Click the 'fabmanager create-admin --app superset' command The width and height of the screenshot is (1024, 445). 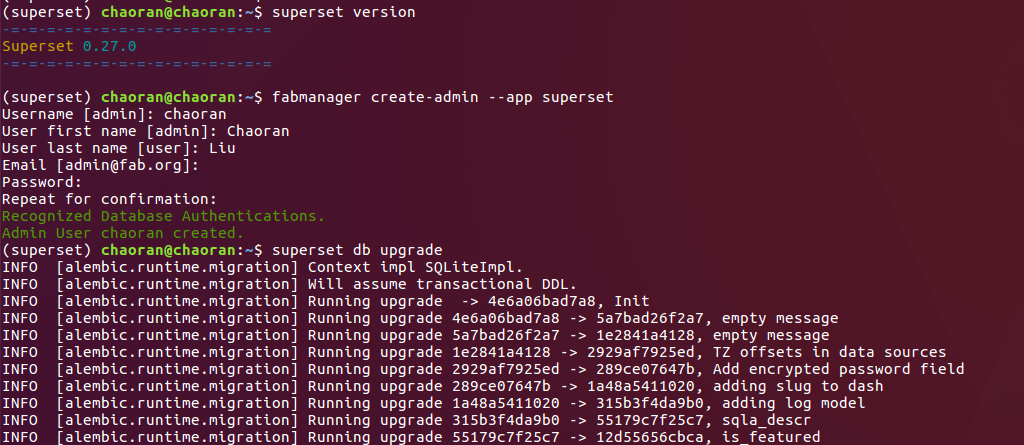(x=443, y=97)
